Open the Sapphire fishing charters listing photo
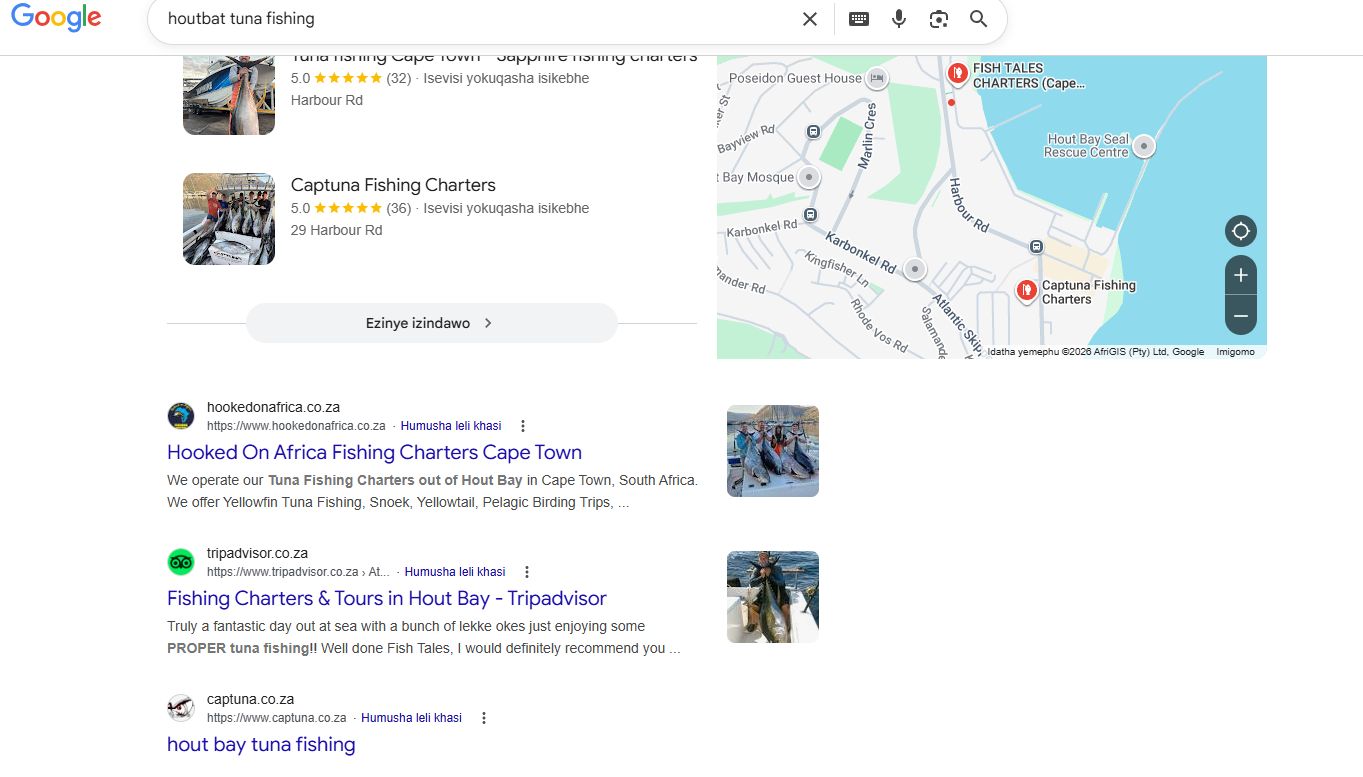 pos(229,95)
